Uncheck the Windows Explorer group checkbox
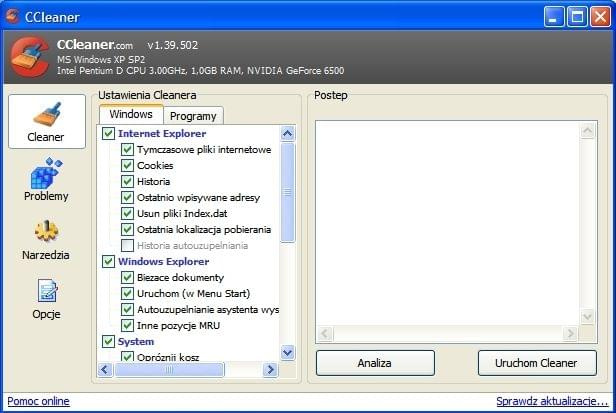Image resolution: width=616 pixels, height=413 pixels. click(108, 261)
